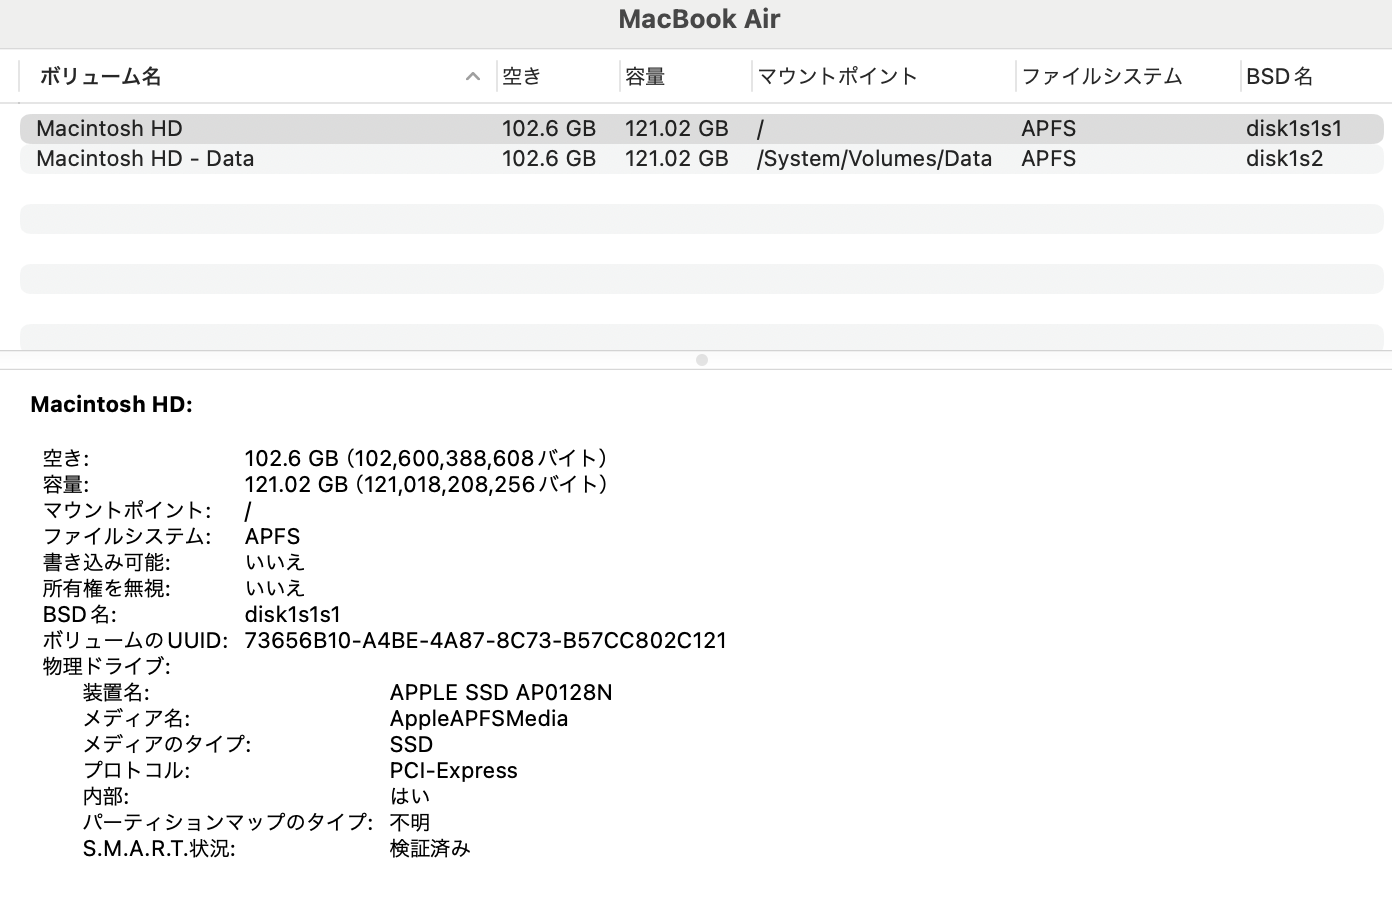Image resolution: width=1392 pixels, height=916 pixels.
Task: Click the Macintosh HD: detail heading
Action: pyautogui.click(x=111, y=404)
